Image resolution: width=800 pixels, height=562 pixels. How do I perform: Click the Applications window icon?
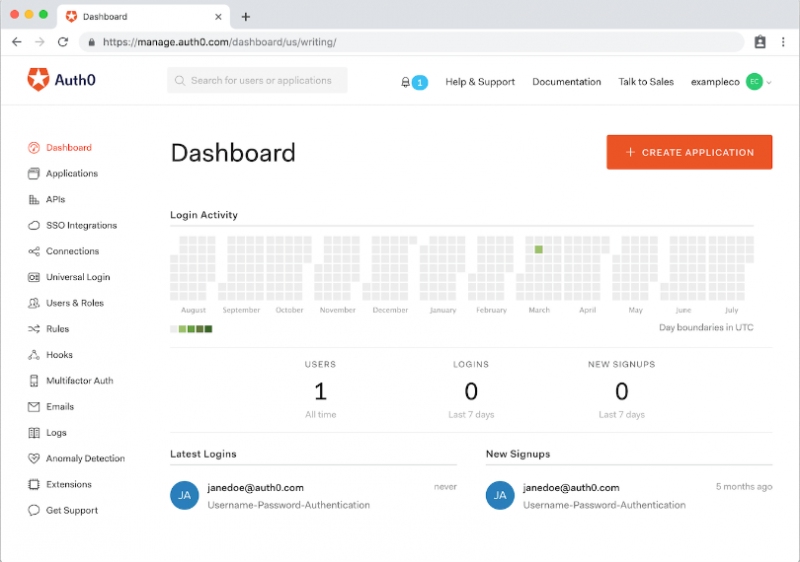point(34,174)
